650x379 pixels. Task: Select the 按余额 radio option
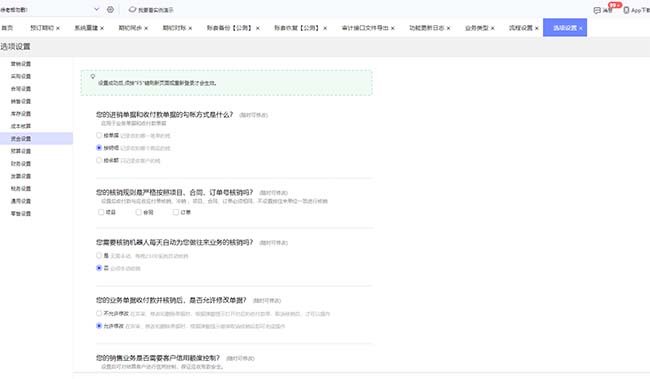click(x=99, y=160)
